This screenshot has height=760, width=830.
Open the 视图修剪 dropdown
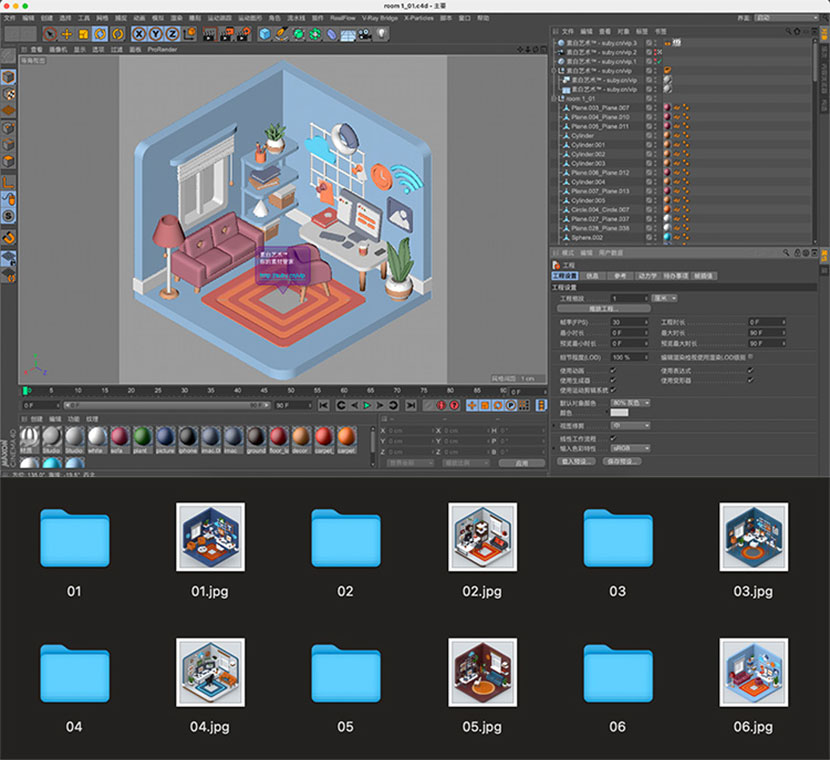coord(630,426)
